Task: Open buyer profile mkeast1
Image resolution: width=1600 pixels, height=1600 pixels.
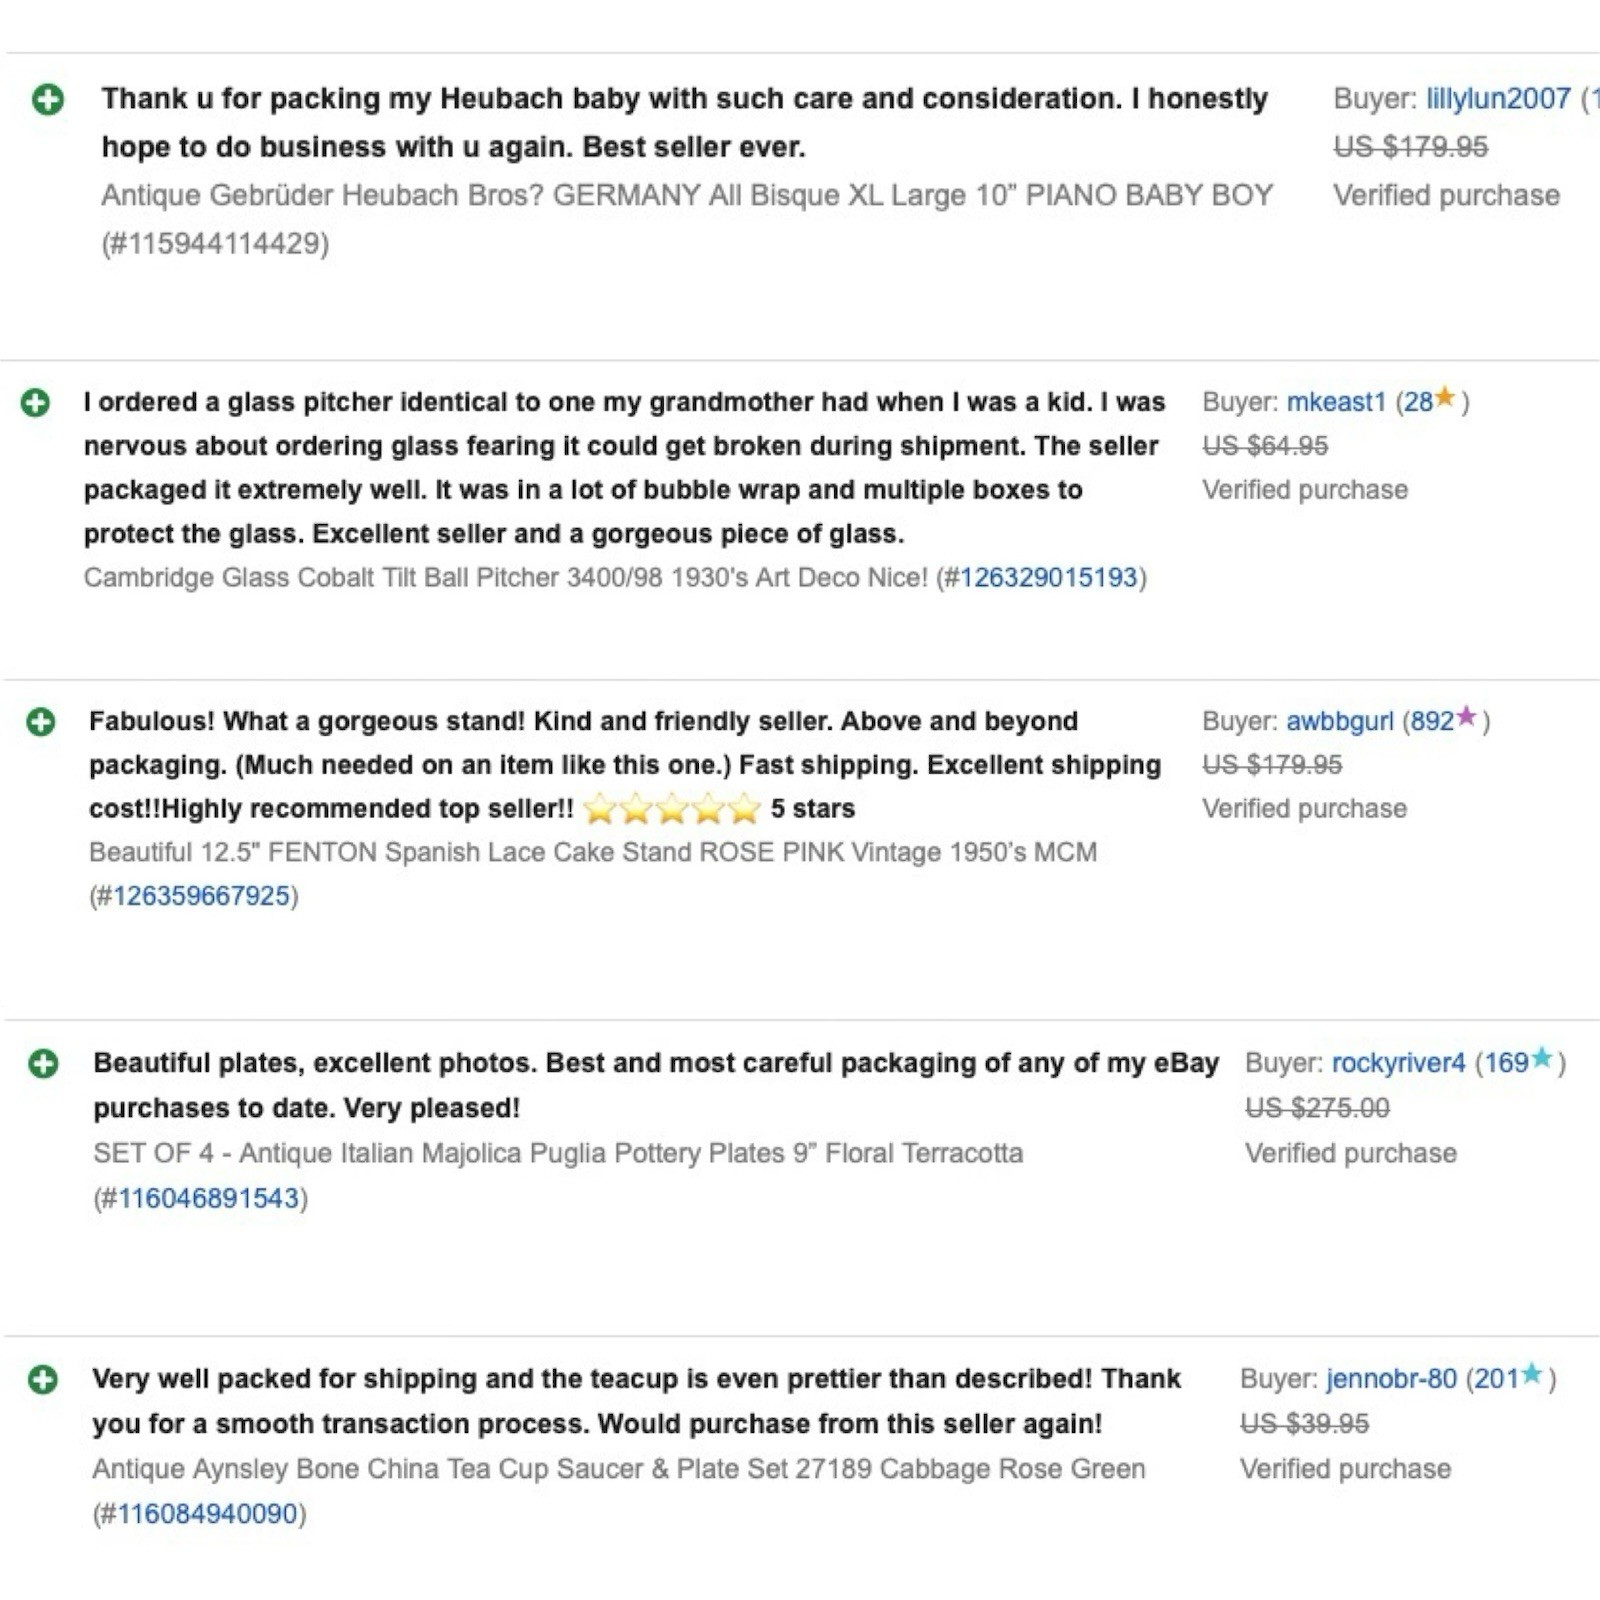Action: [x=1336, y=402]
